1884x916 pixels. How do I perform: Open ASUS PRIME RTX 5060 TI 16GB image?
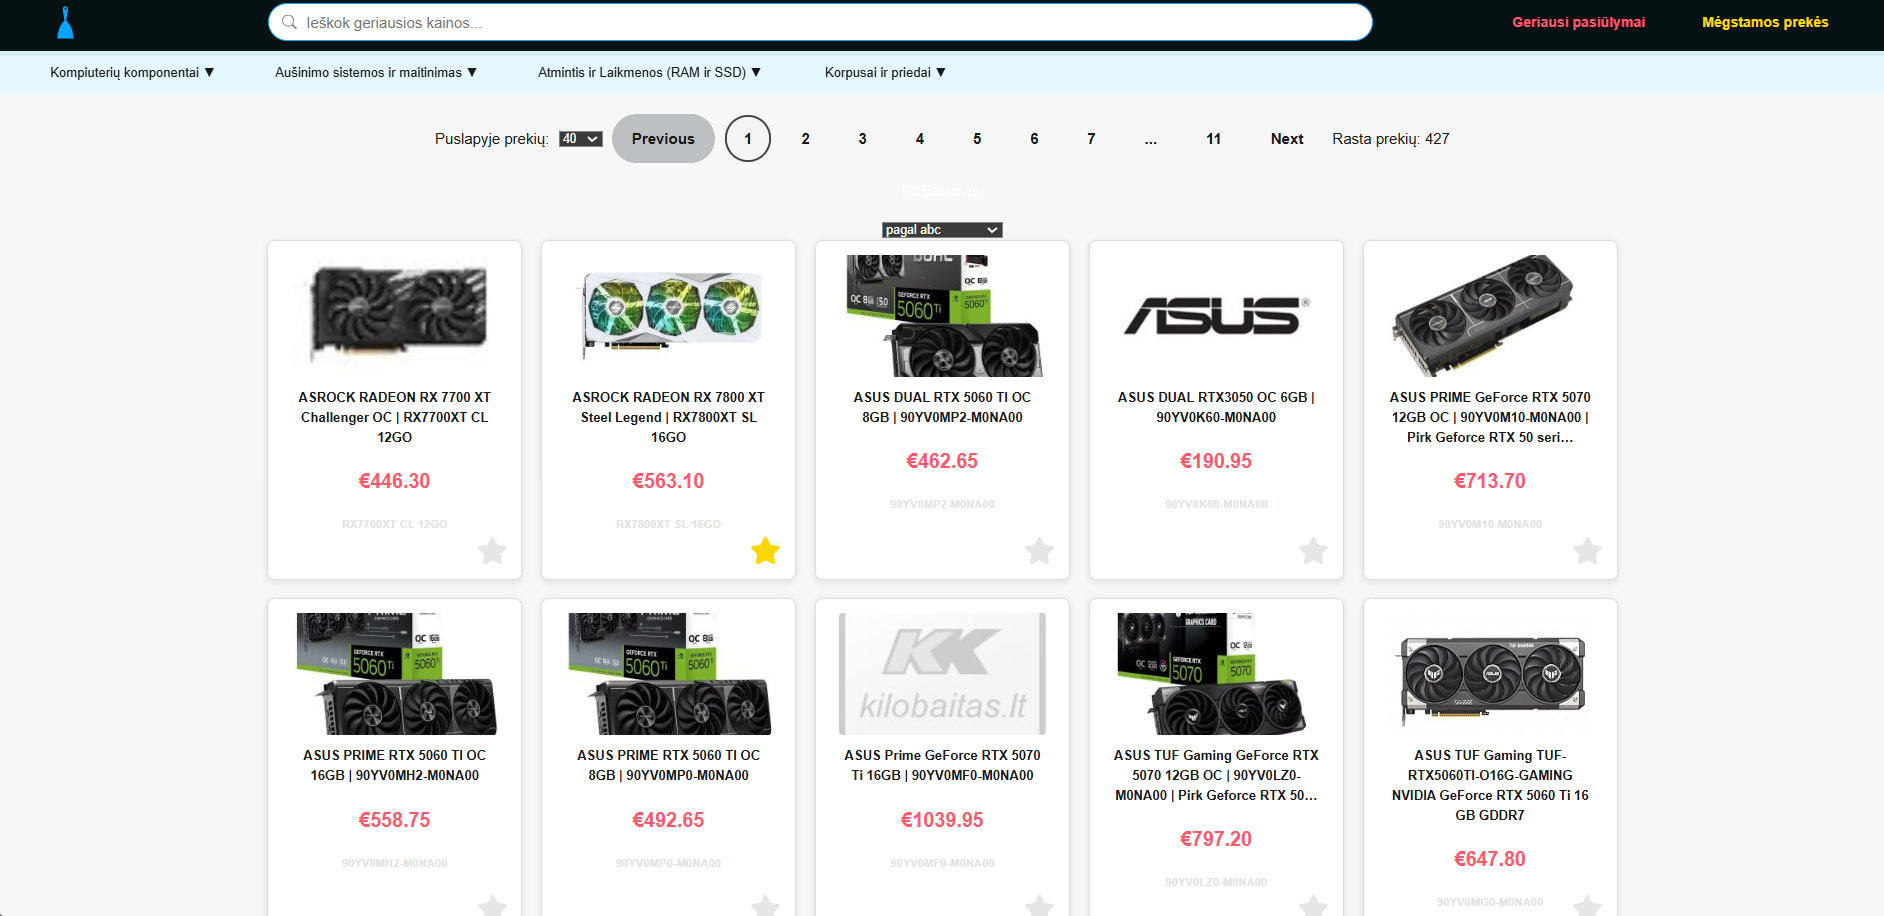pyautogui.click(x=394, y=674)
